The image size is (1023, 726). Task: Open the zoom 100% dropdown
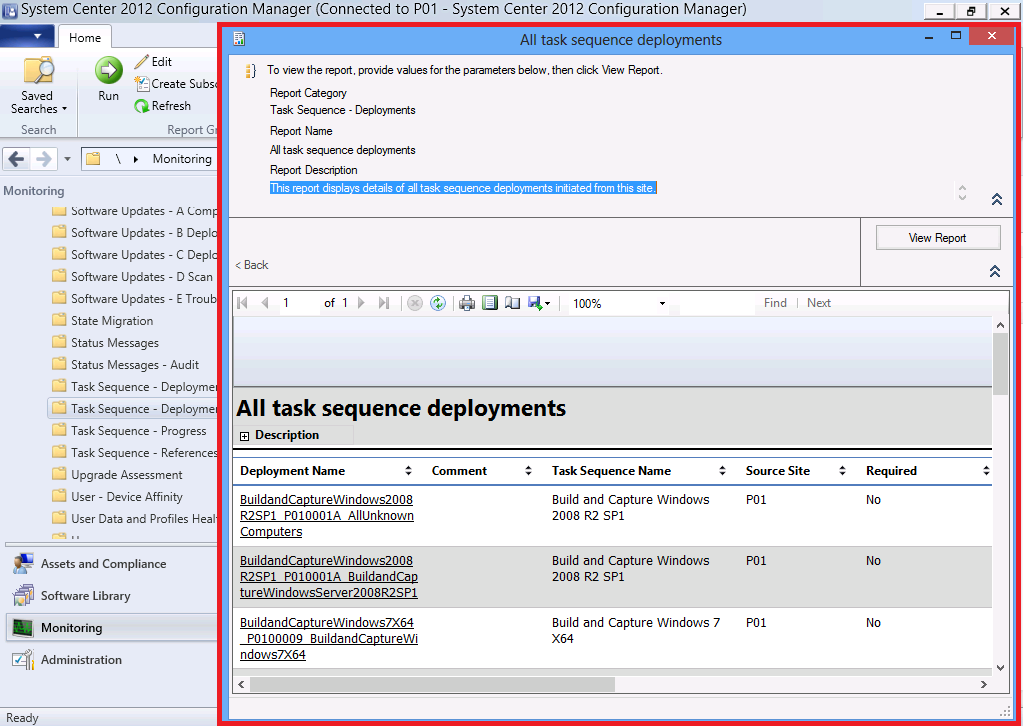click(x=662, y=303)
